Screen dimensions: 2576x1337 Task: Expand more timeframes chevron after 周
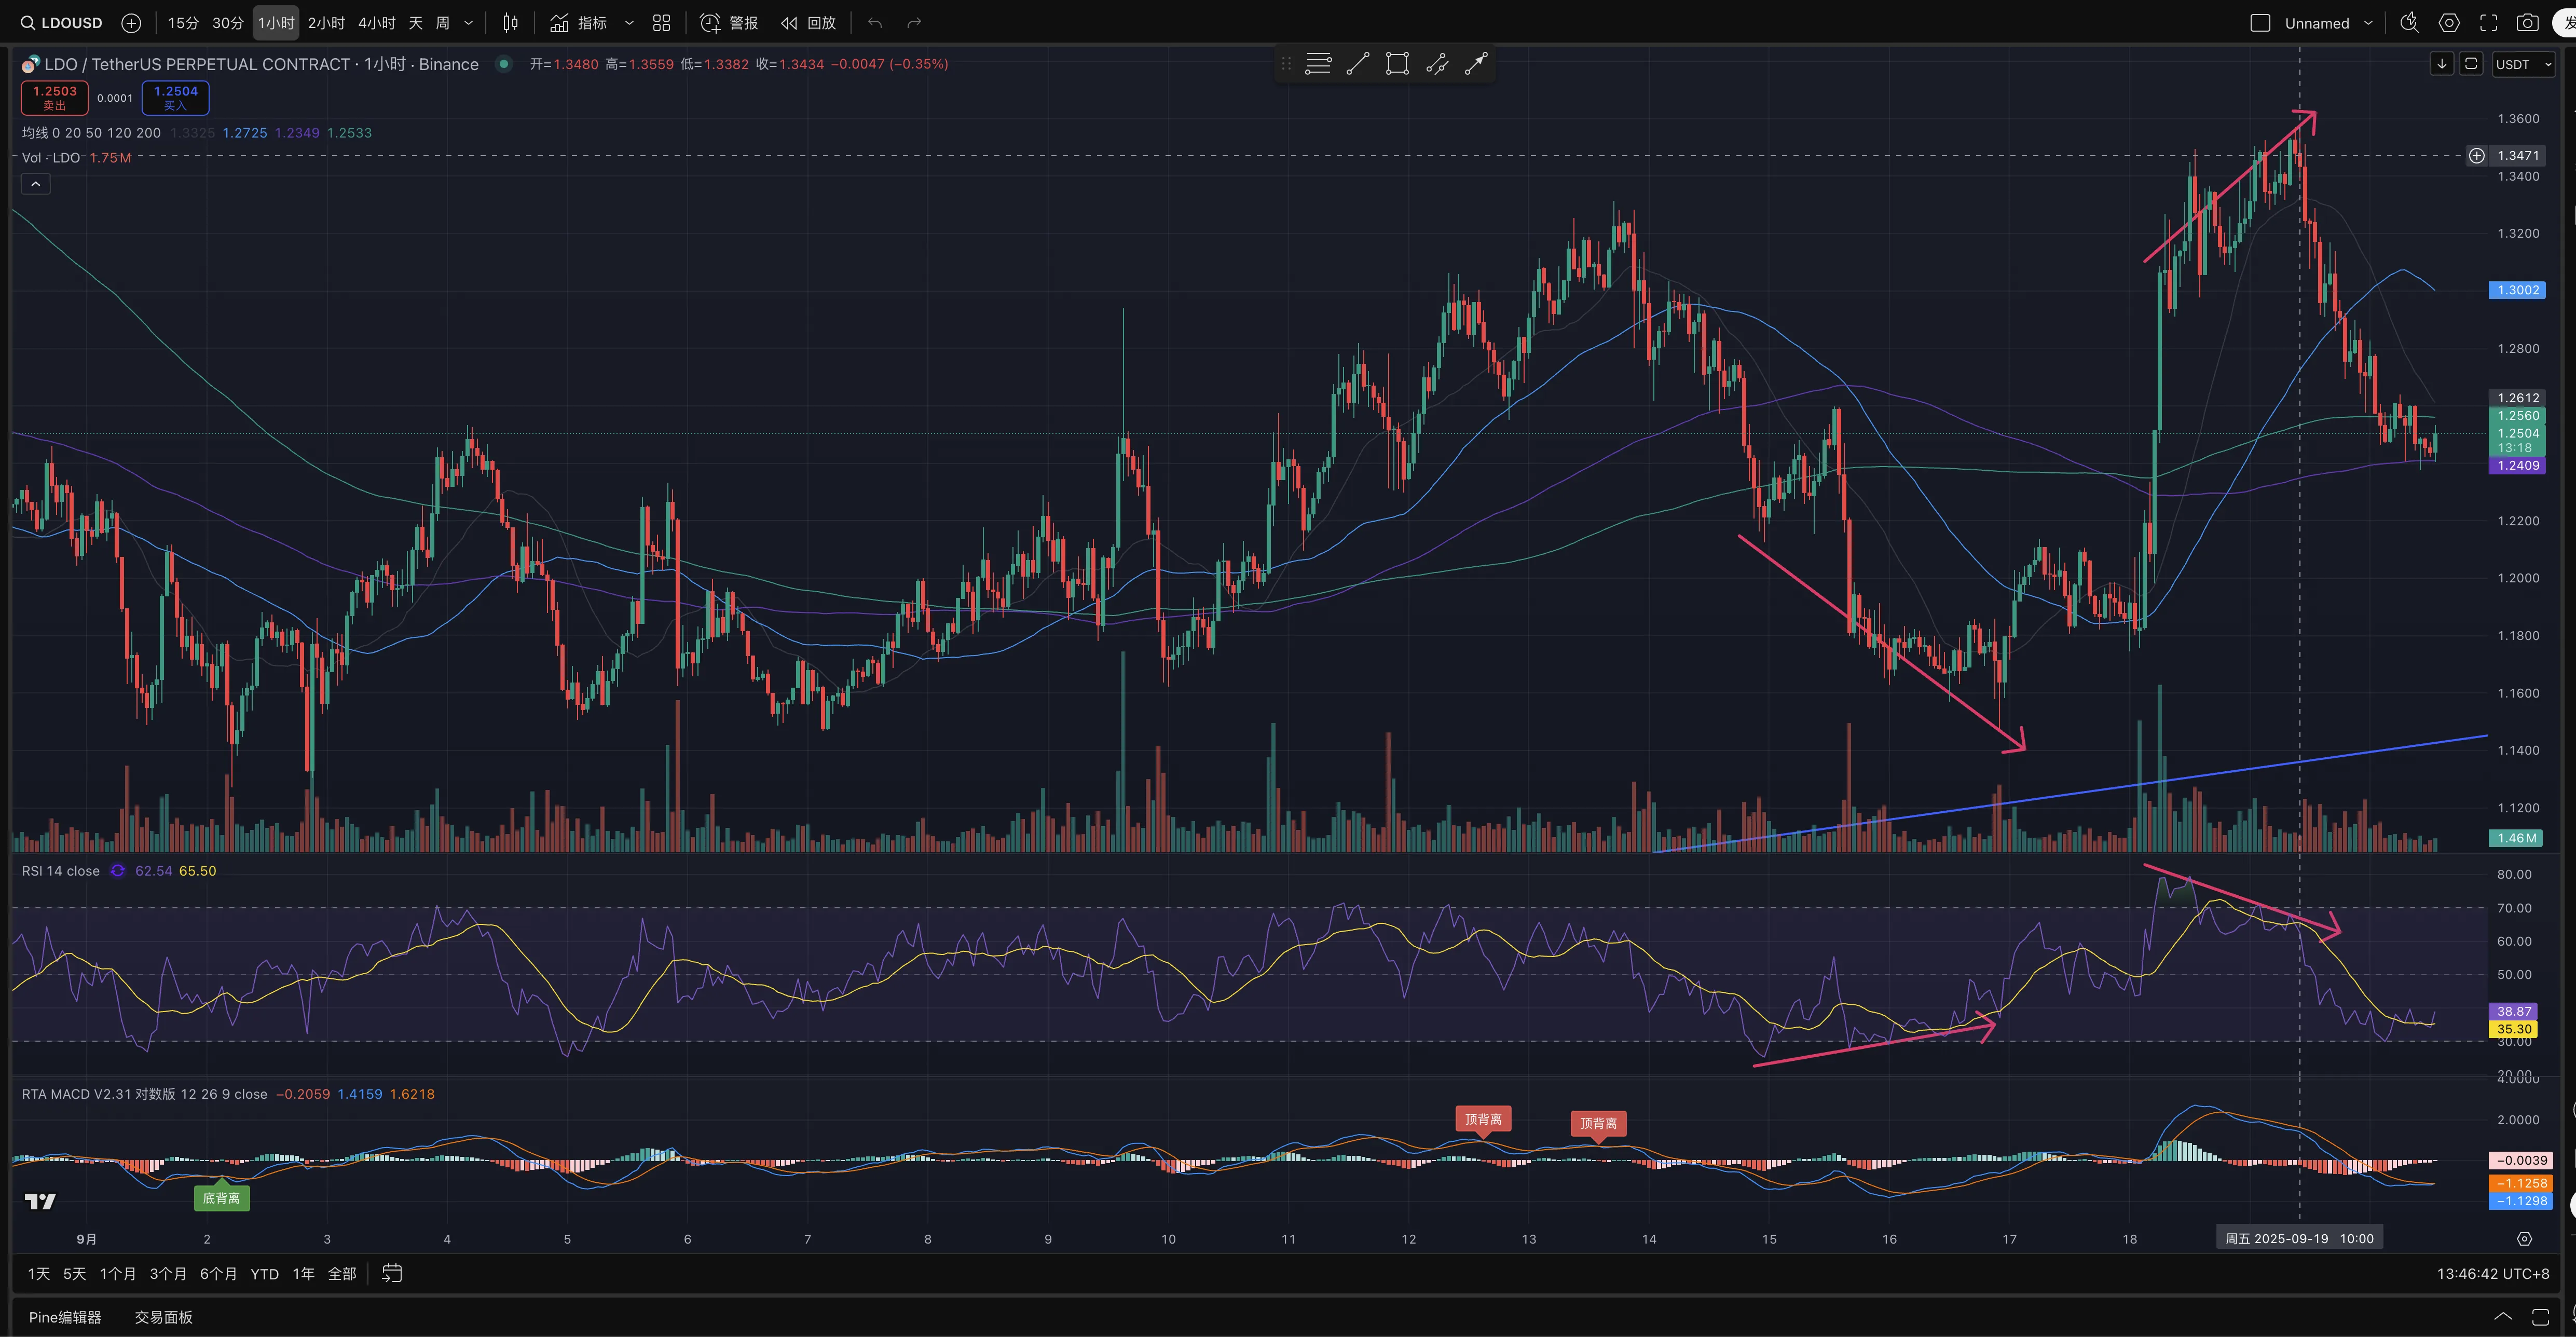(468, 22)
